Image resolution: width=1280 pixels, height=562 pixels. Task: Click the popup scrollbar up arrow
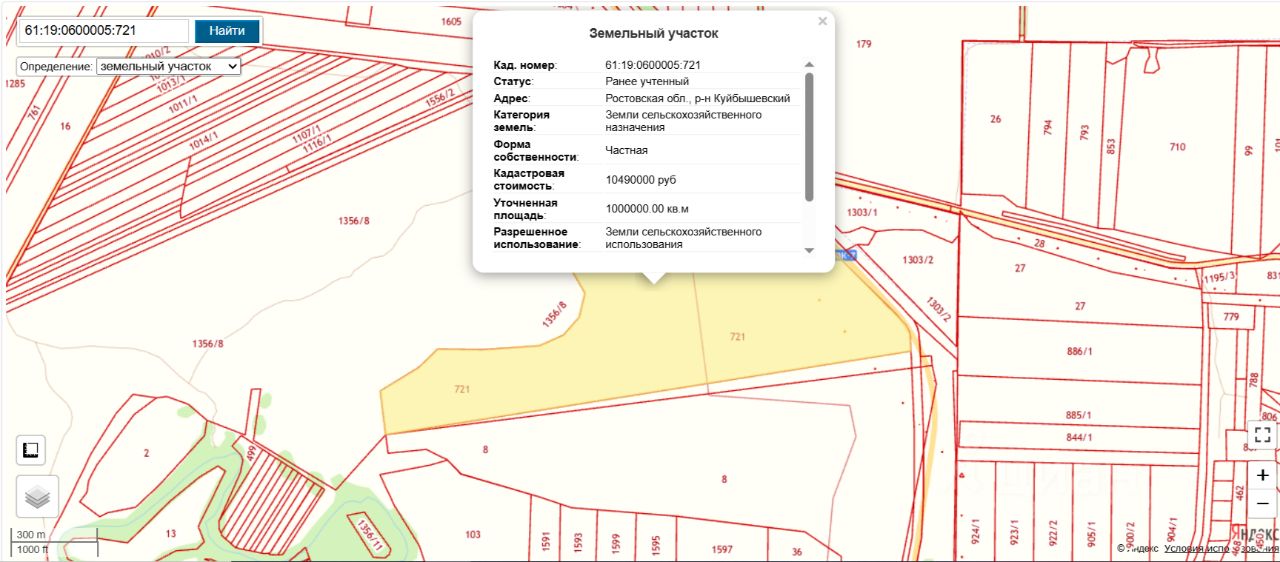(809, 65)
